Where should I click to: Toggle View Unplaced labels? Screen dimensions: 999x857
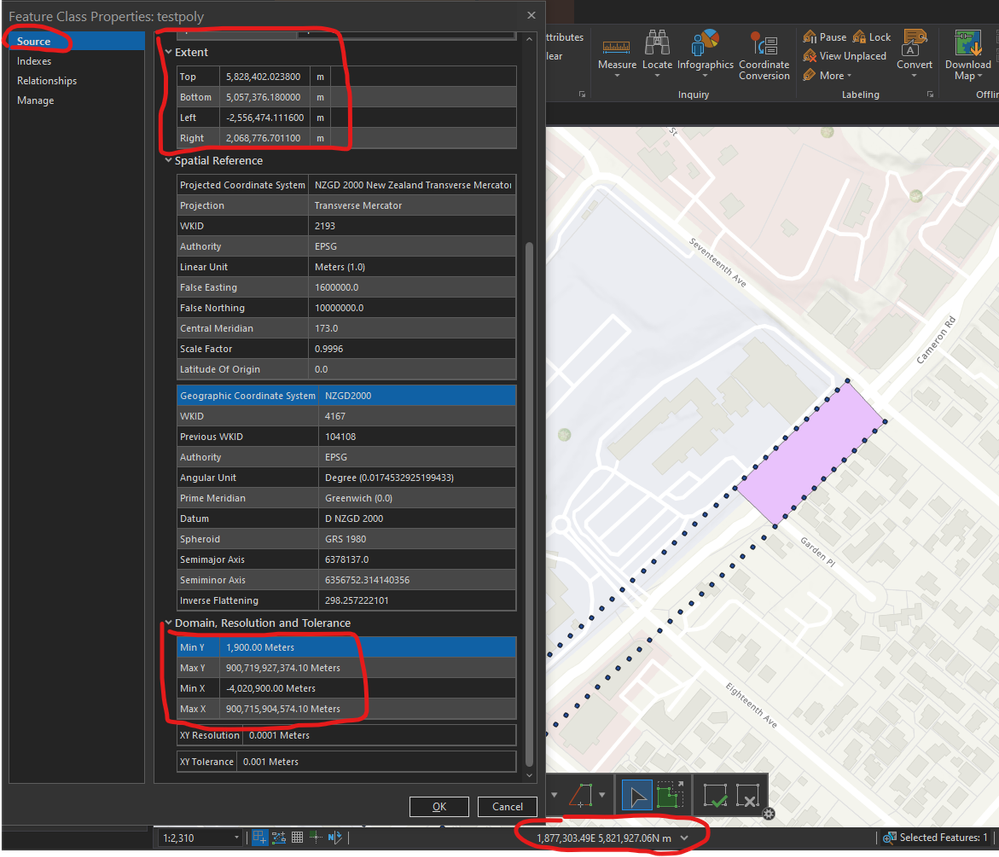pos(844,56)
